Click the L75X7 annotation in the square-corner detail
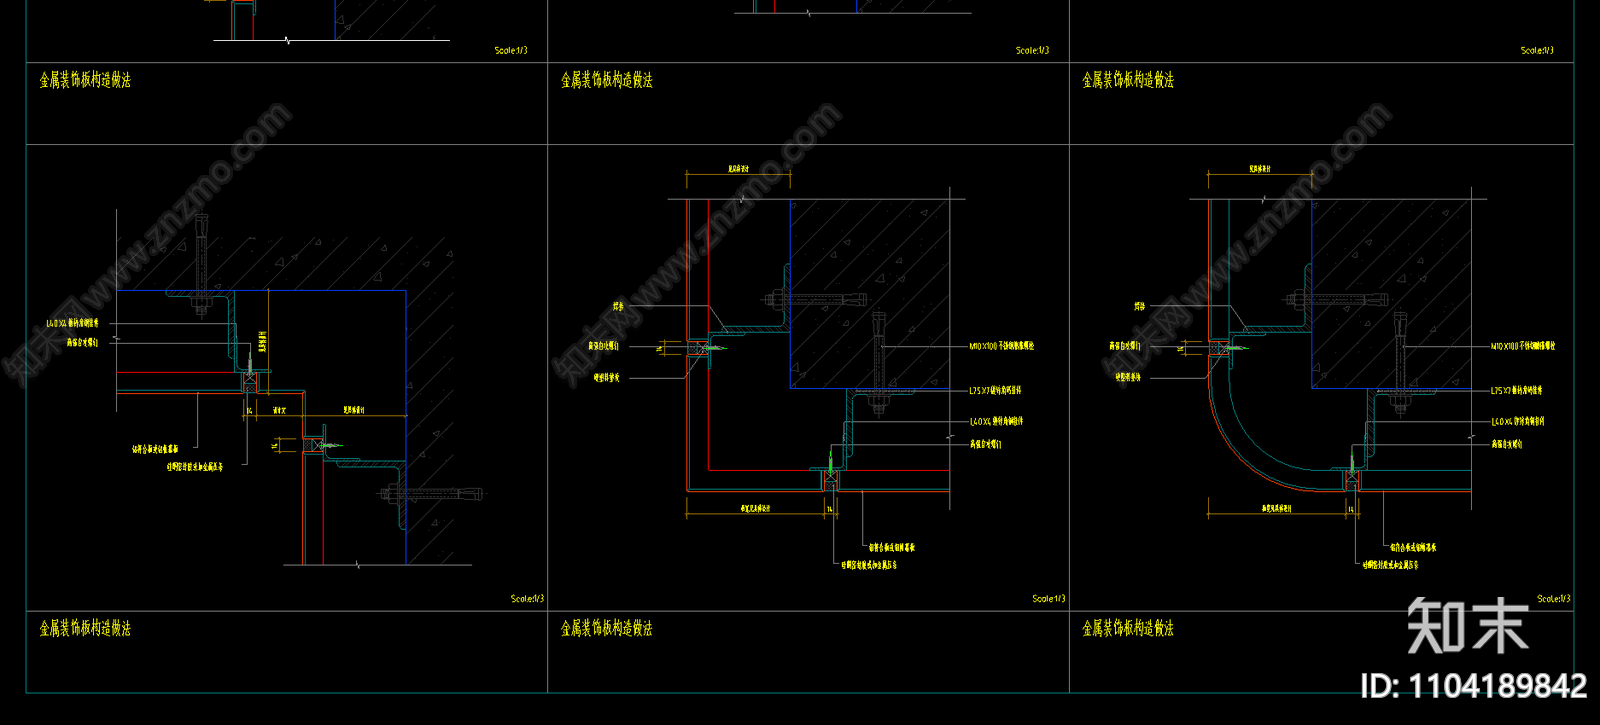This screenshot has width=1600, height=725. pyautogui.click(x=995, y=391)
